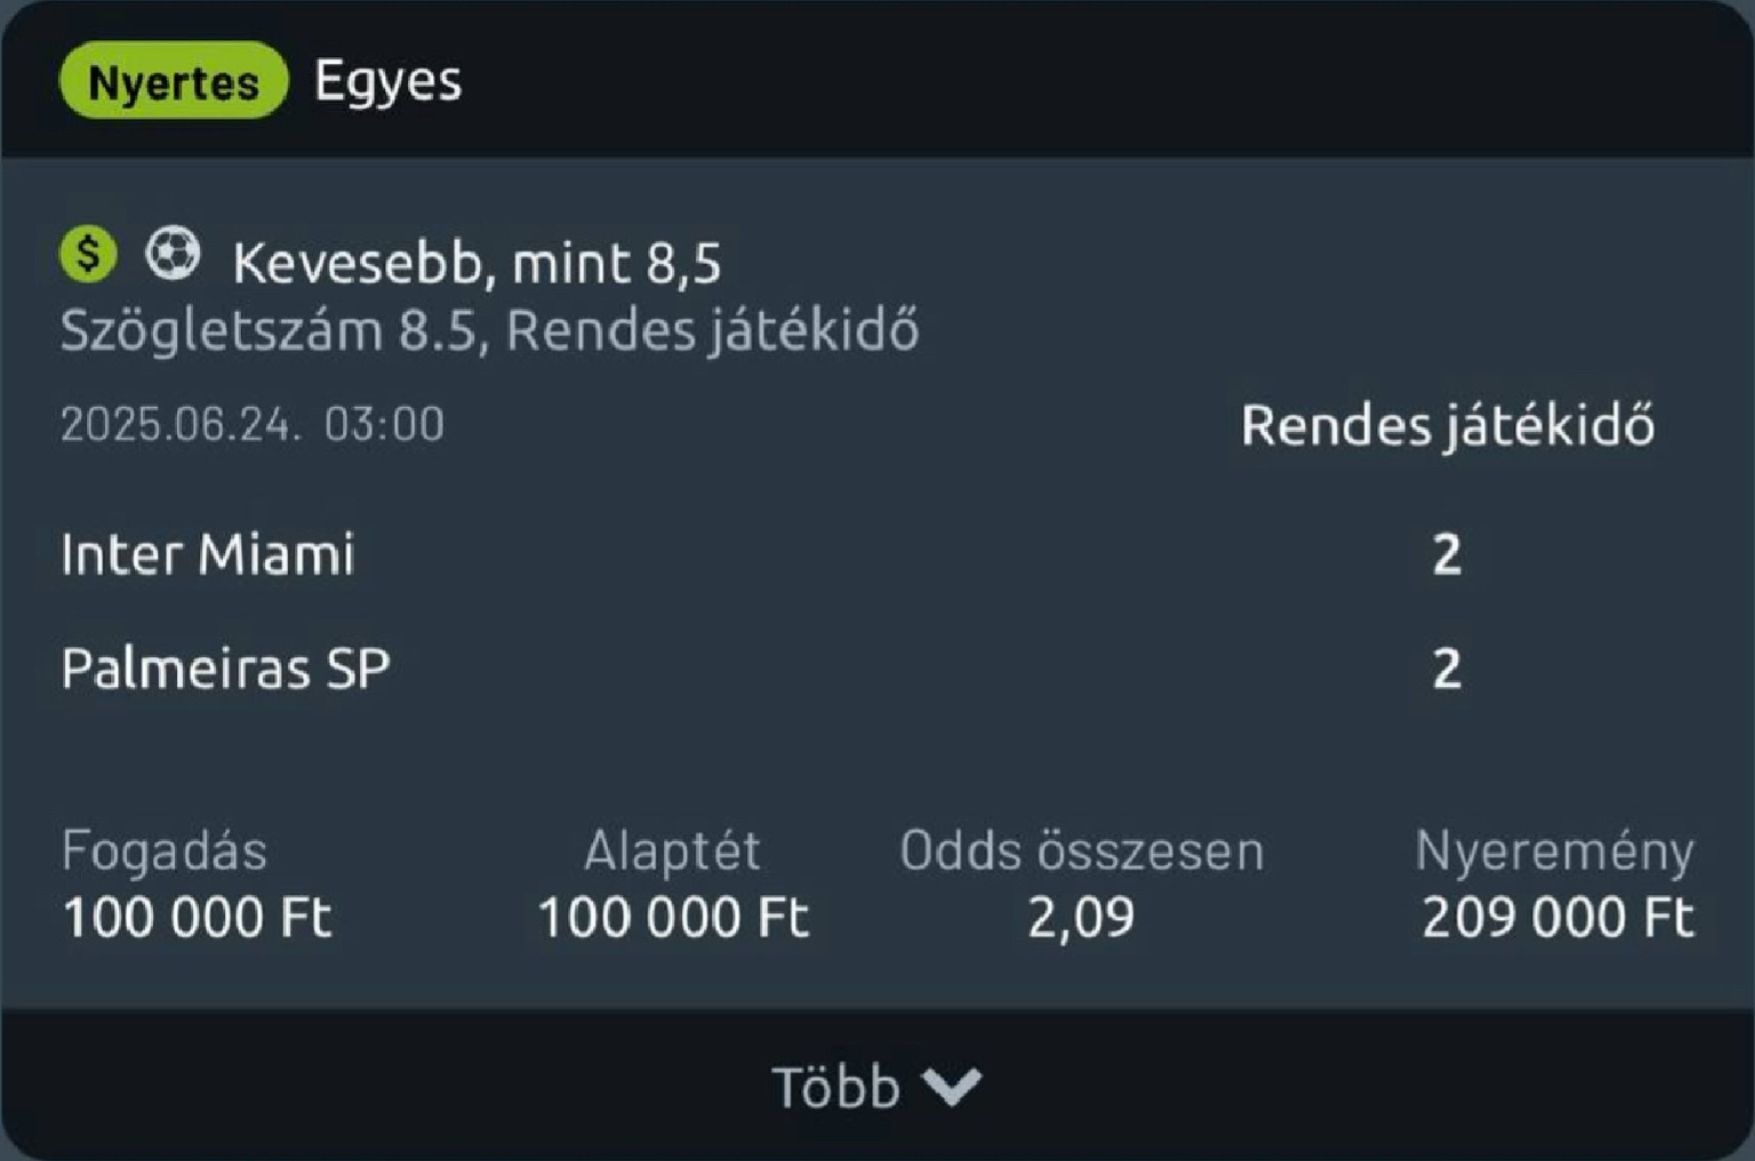
Task: Click the Több label text
Action: (x=835, y=1086)
